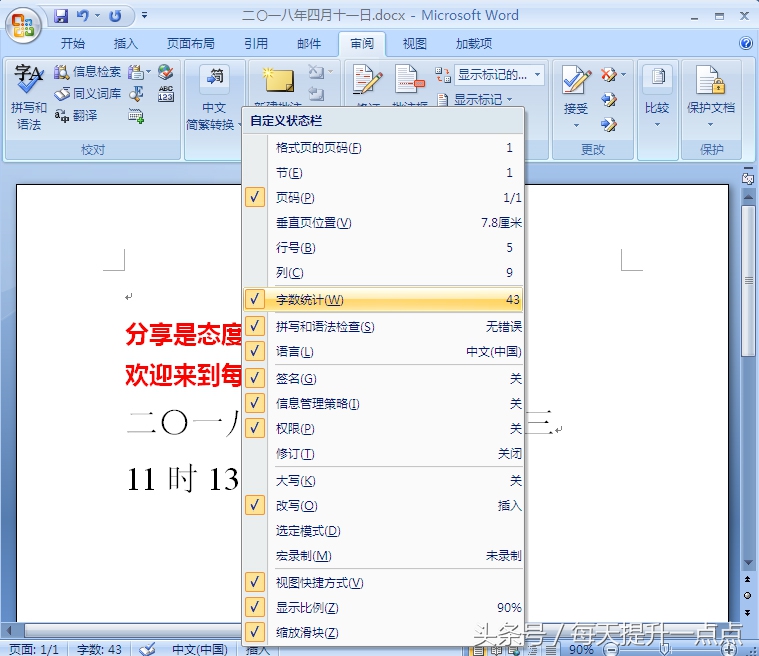Image resolution: width=759 pixels, height=656 pixels.
Task: Click the zoom in plus button
Action: 729,649
